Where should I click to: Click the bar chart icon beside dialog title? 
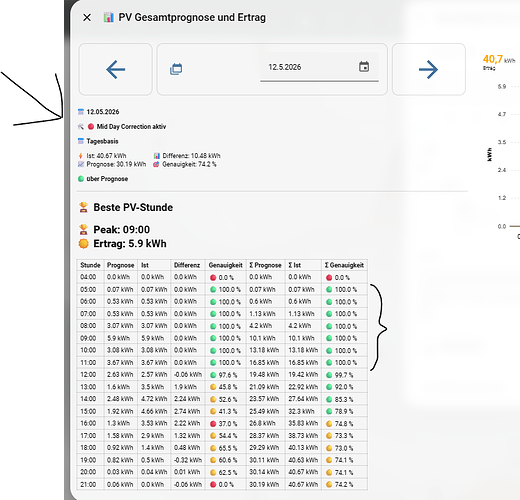(x=109, y=17)
